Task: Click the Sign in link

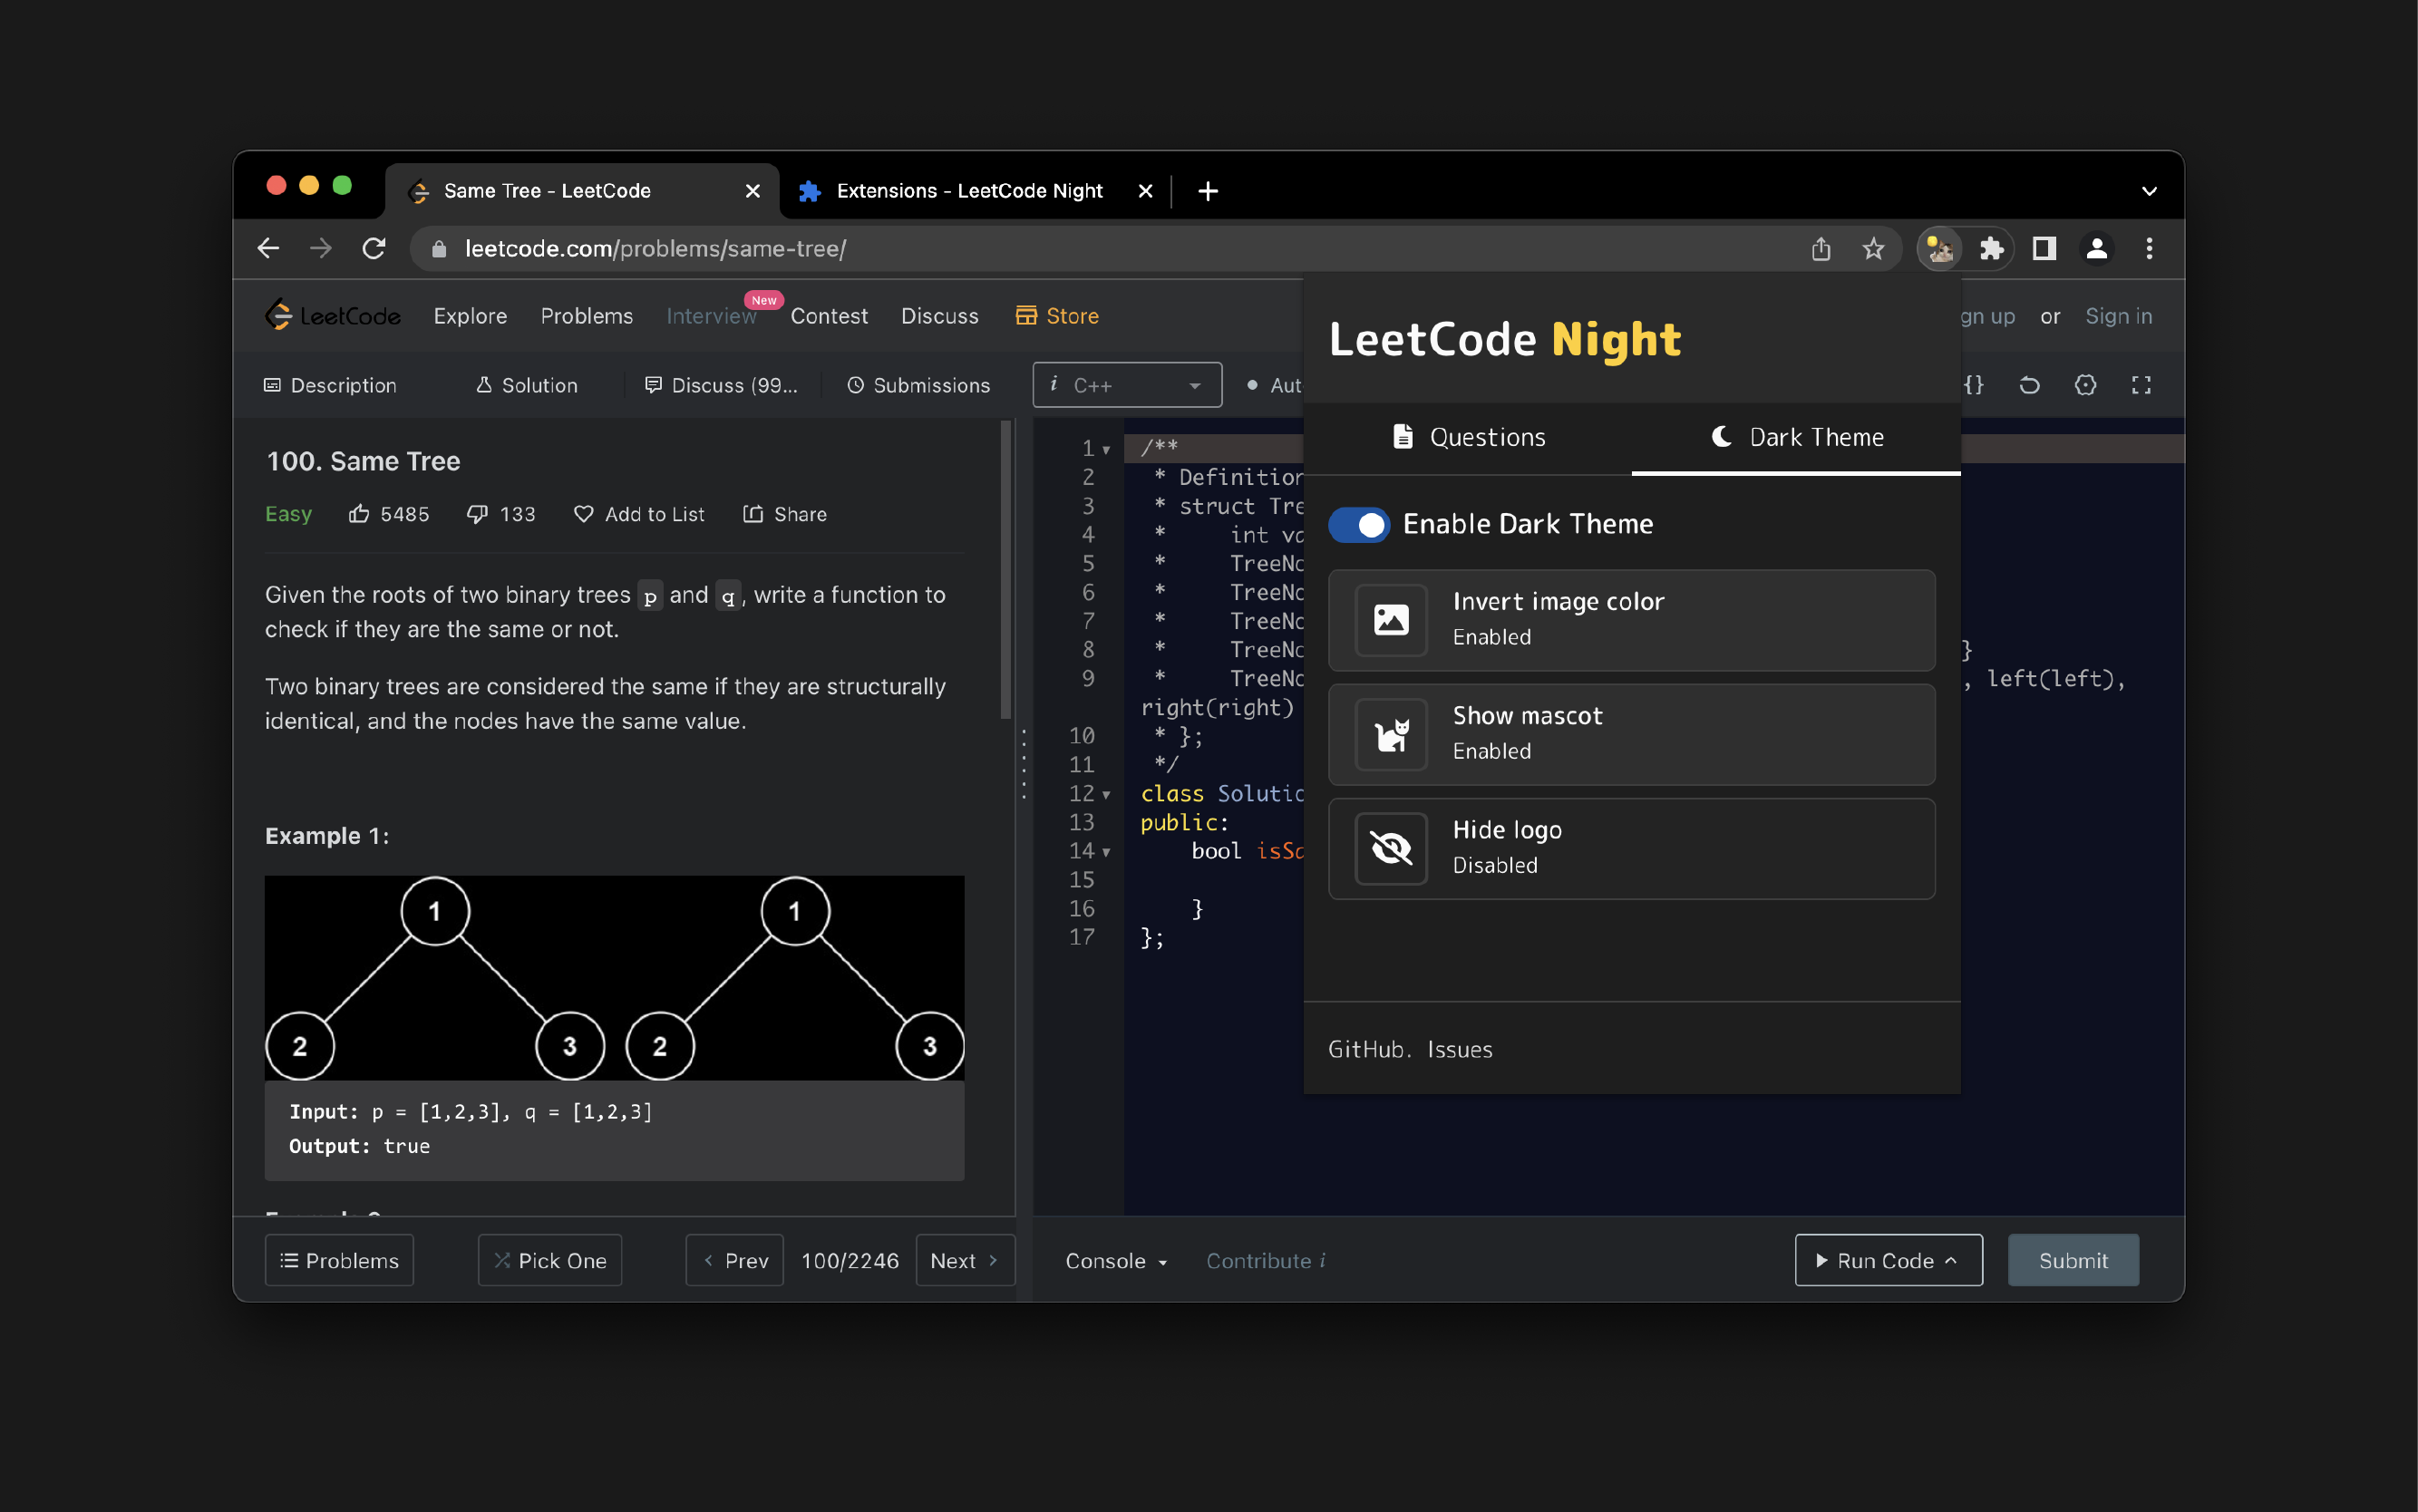Action: [2118, 316]
